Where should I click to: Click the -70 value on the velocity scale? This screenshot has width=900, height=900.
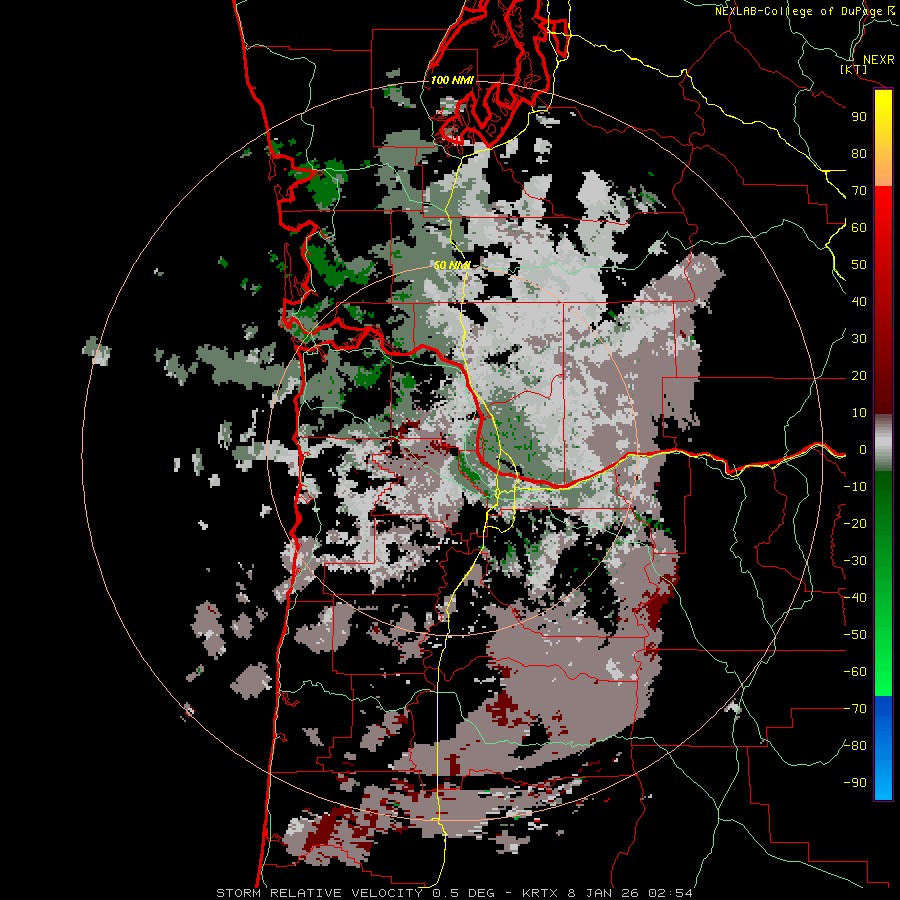tap(855, 709)
